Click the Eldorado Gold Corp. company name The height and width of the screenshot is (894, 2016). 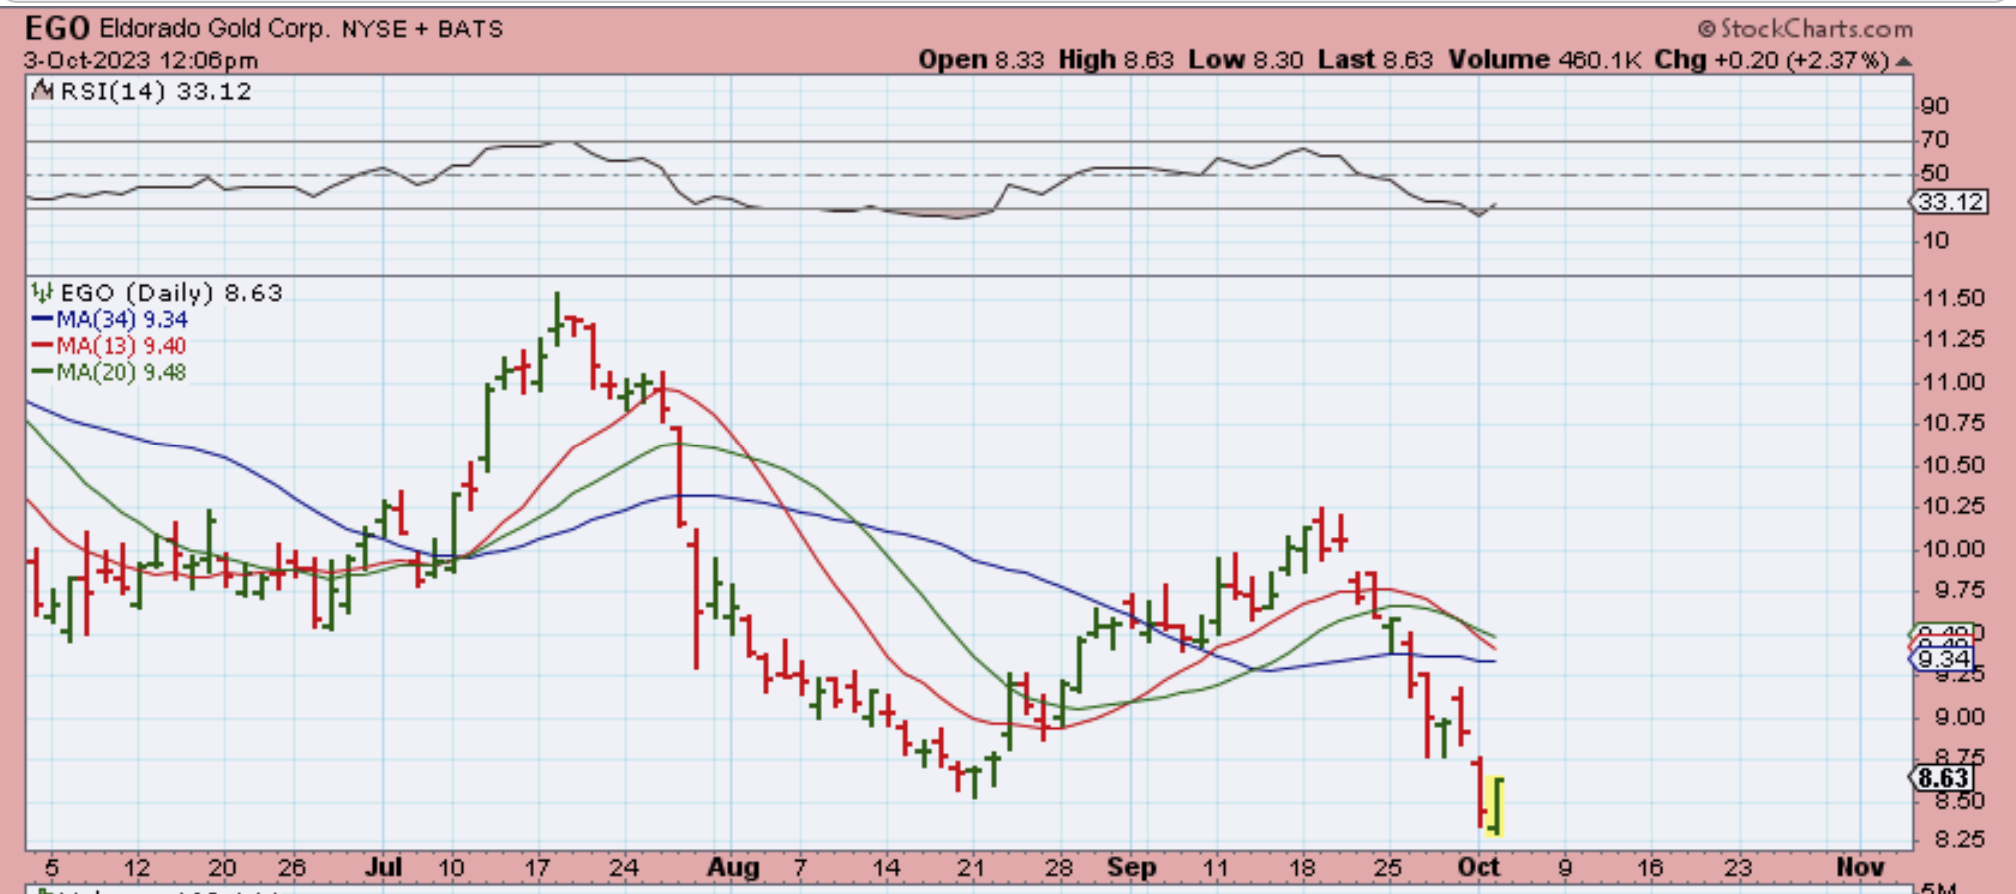pyautogui.click(x=214, y=28)
